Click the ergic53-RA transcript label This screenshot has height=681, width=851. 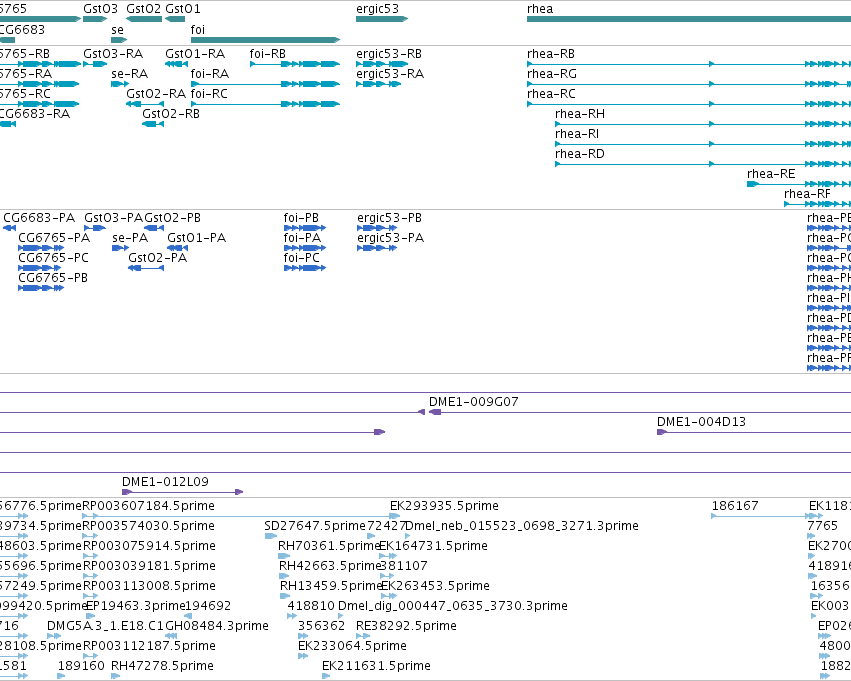[390, 74]
